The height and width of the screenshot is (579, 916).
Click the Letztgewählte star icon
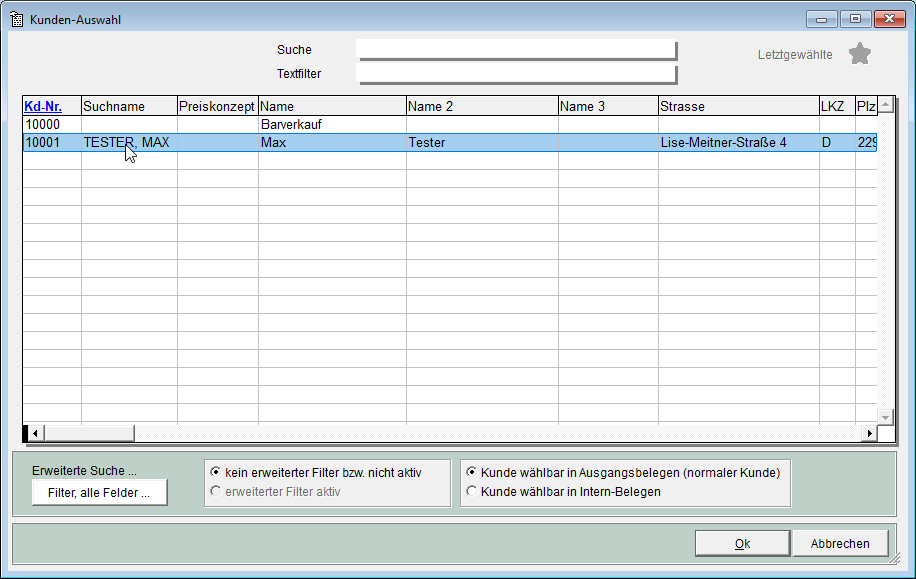[x=859, y=54]
